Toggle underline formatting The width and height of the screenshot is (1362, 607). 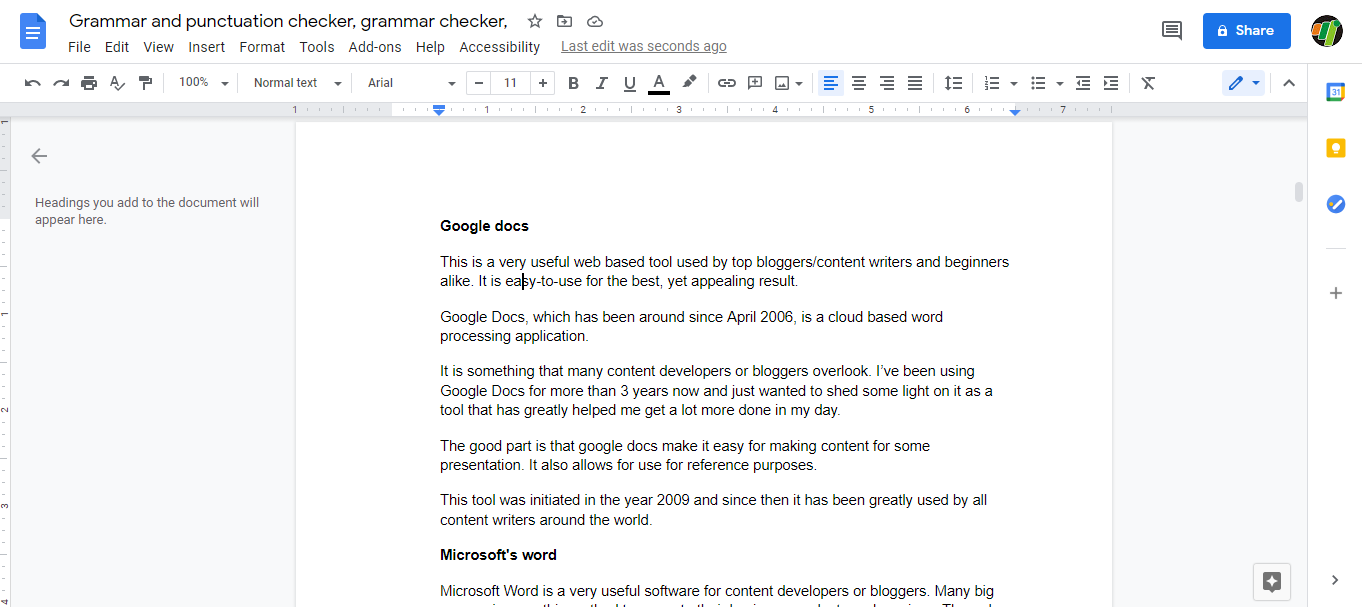click(x=629, y=83)
